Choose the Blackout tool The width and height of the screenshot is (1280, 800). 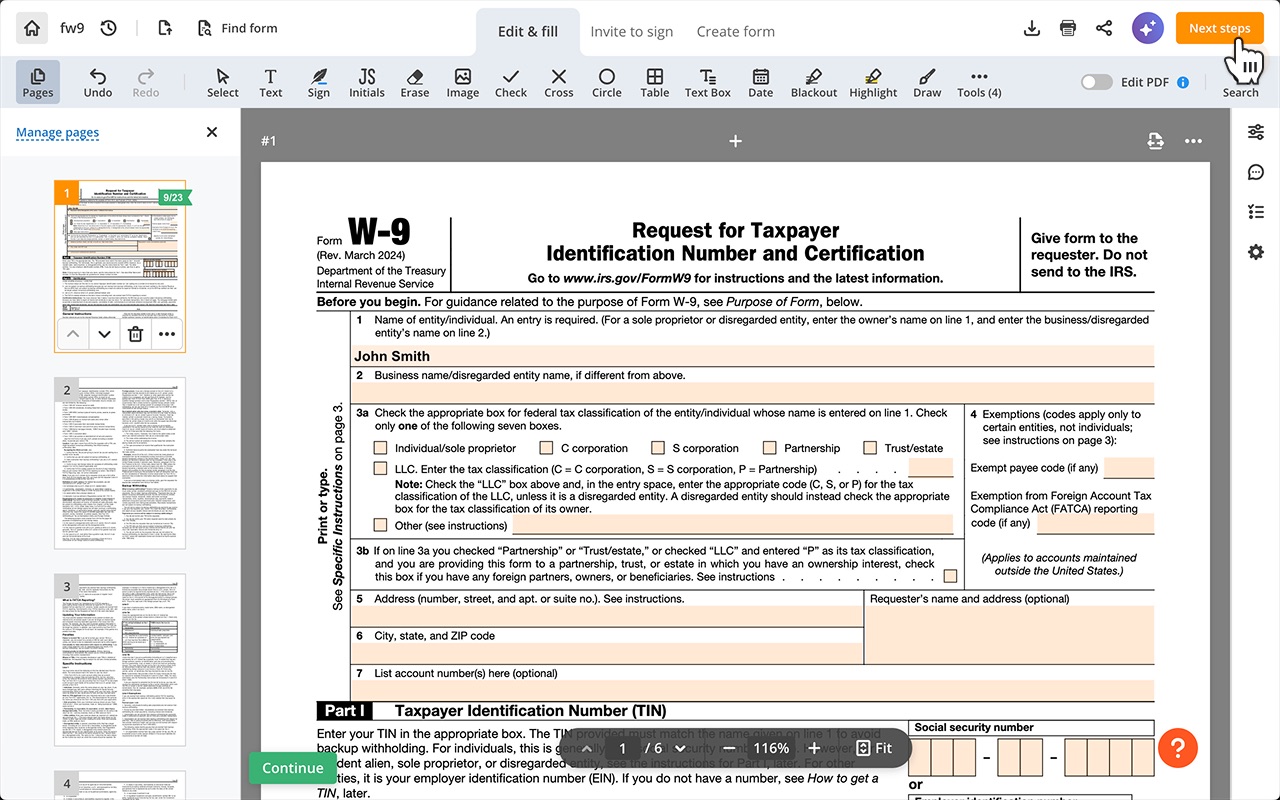[x=814, y=82]
